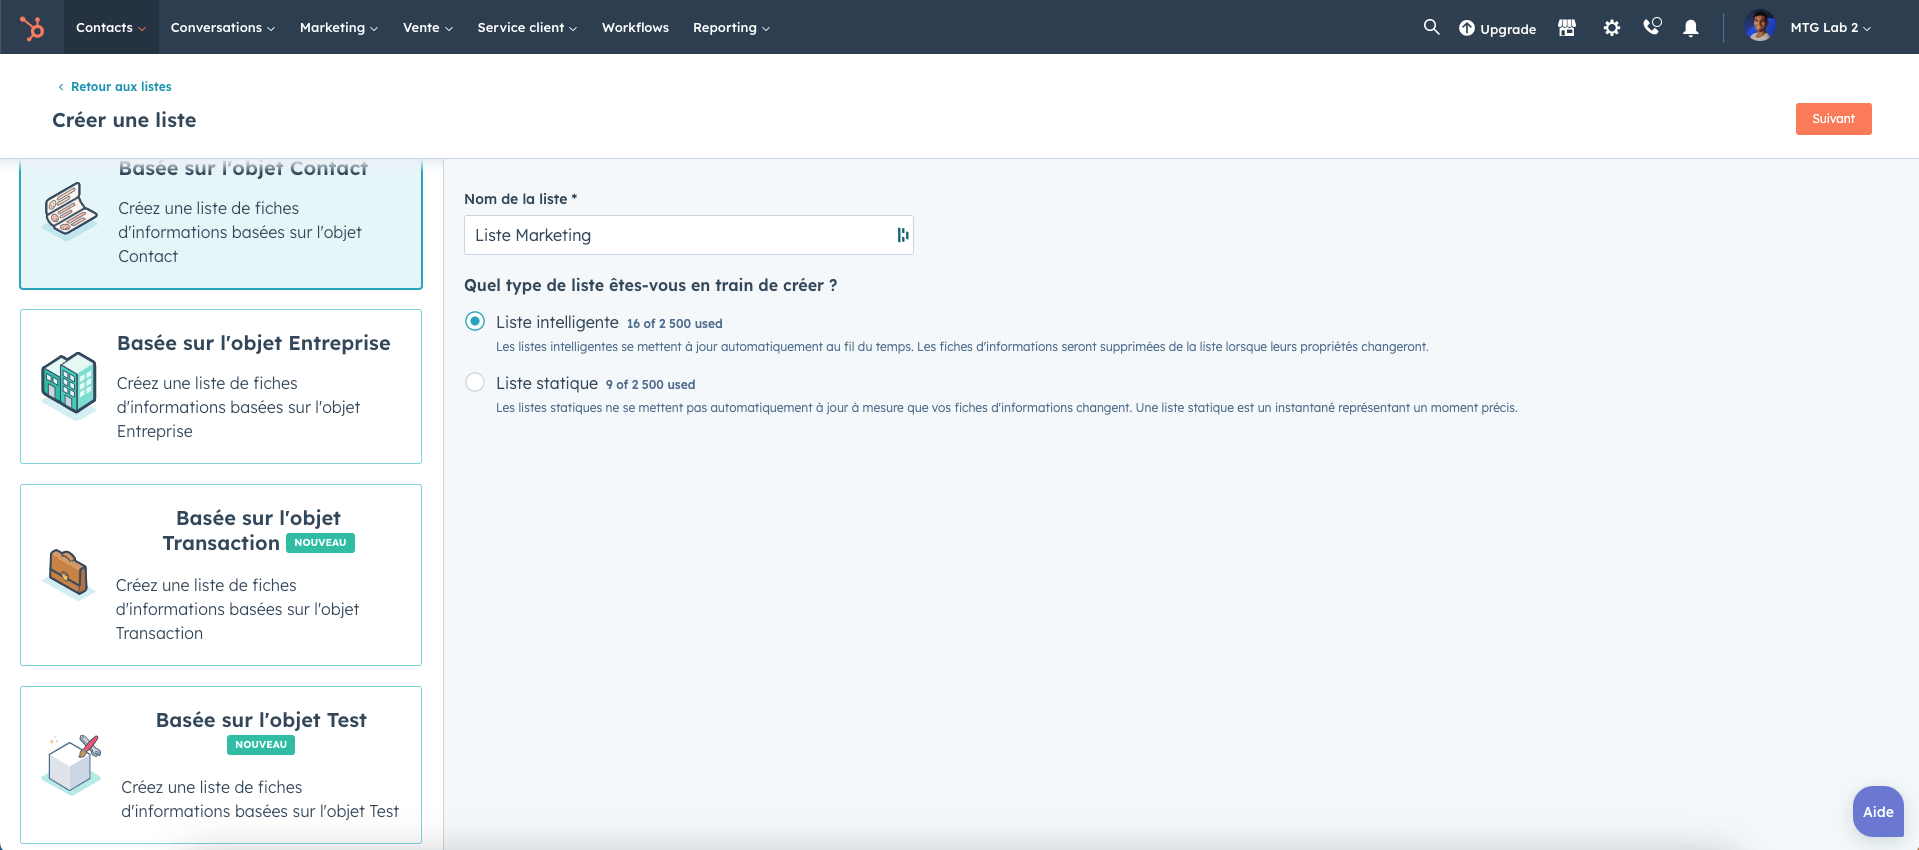Click the green icon inside the name field
Viewport: 1919px width, 850px height.
coord(903,235)
